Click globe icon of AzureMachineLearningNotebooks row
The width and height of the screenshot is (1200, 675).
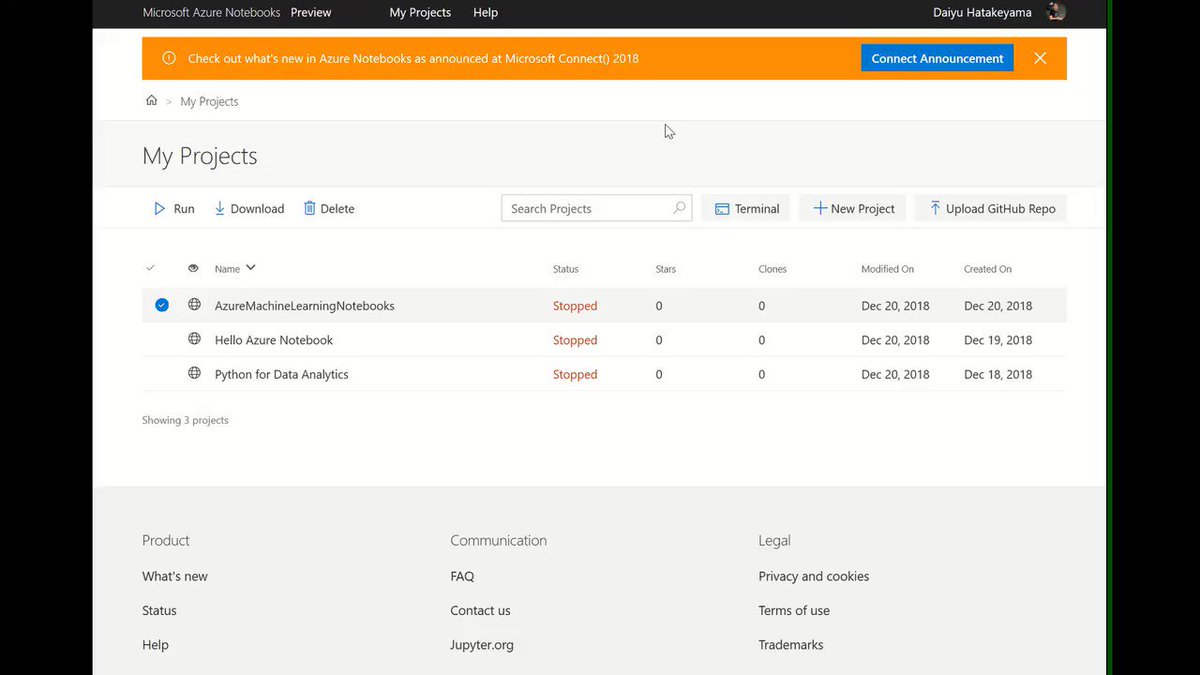click(194, 305)
